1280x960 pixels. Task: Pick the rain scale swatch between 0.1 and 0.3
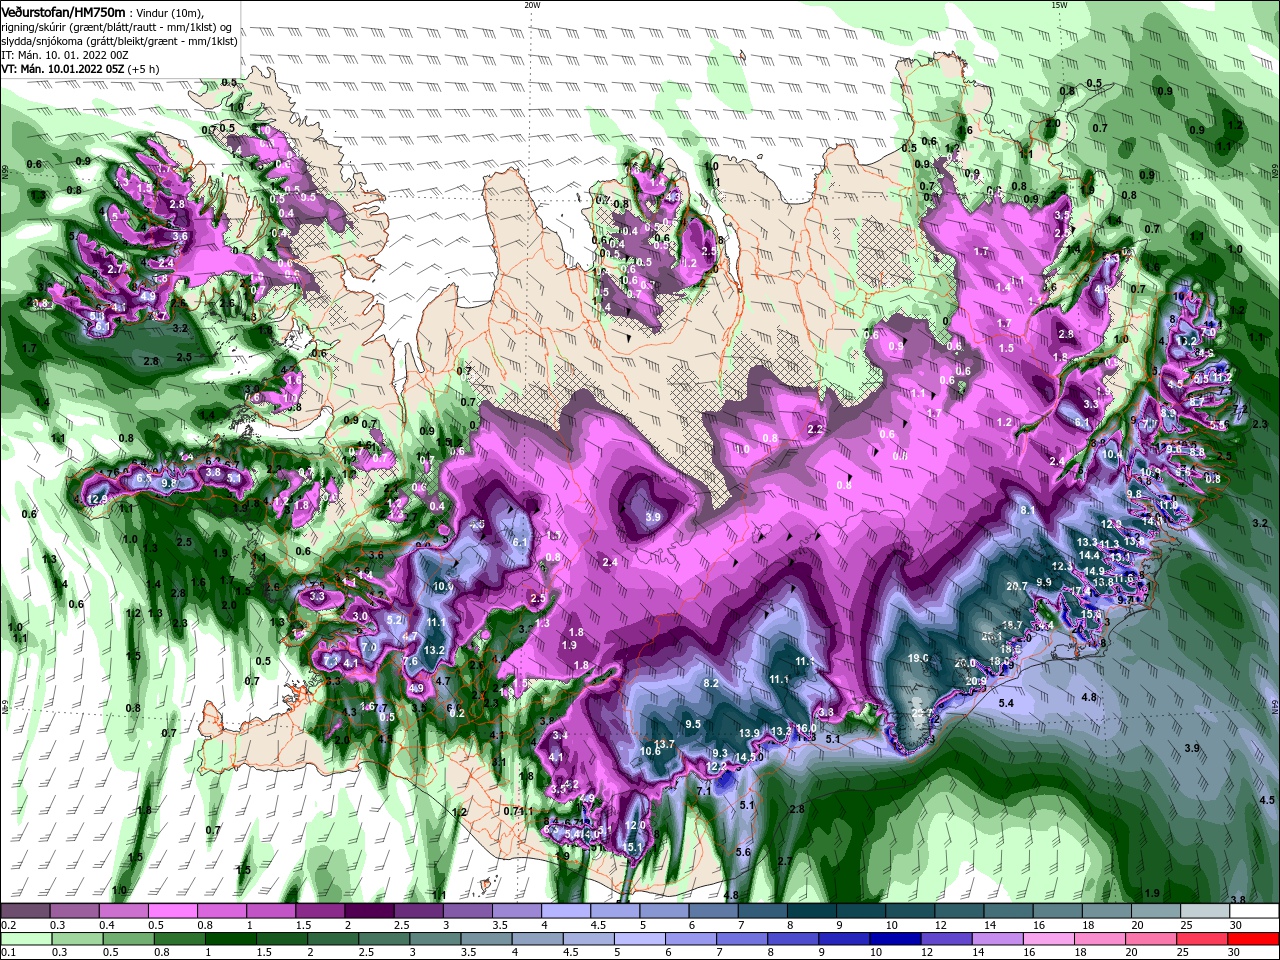click(24, 939)
